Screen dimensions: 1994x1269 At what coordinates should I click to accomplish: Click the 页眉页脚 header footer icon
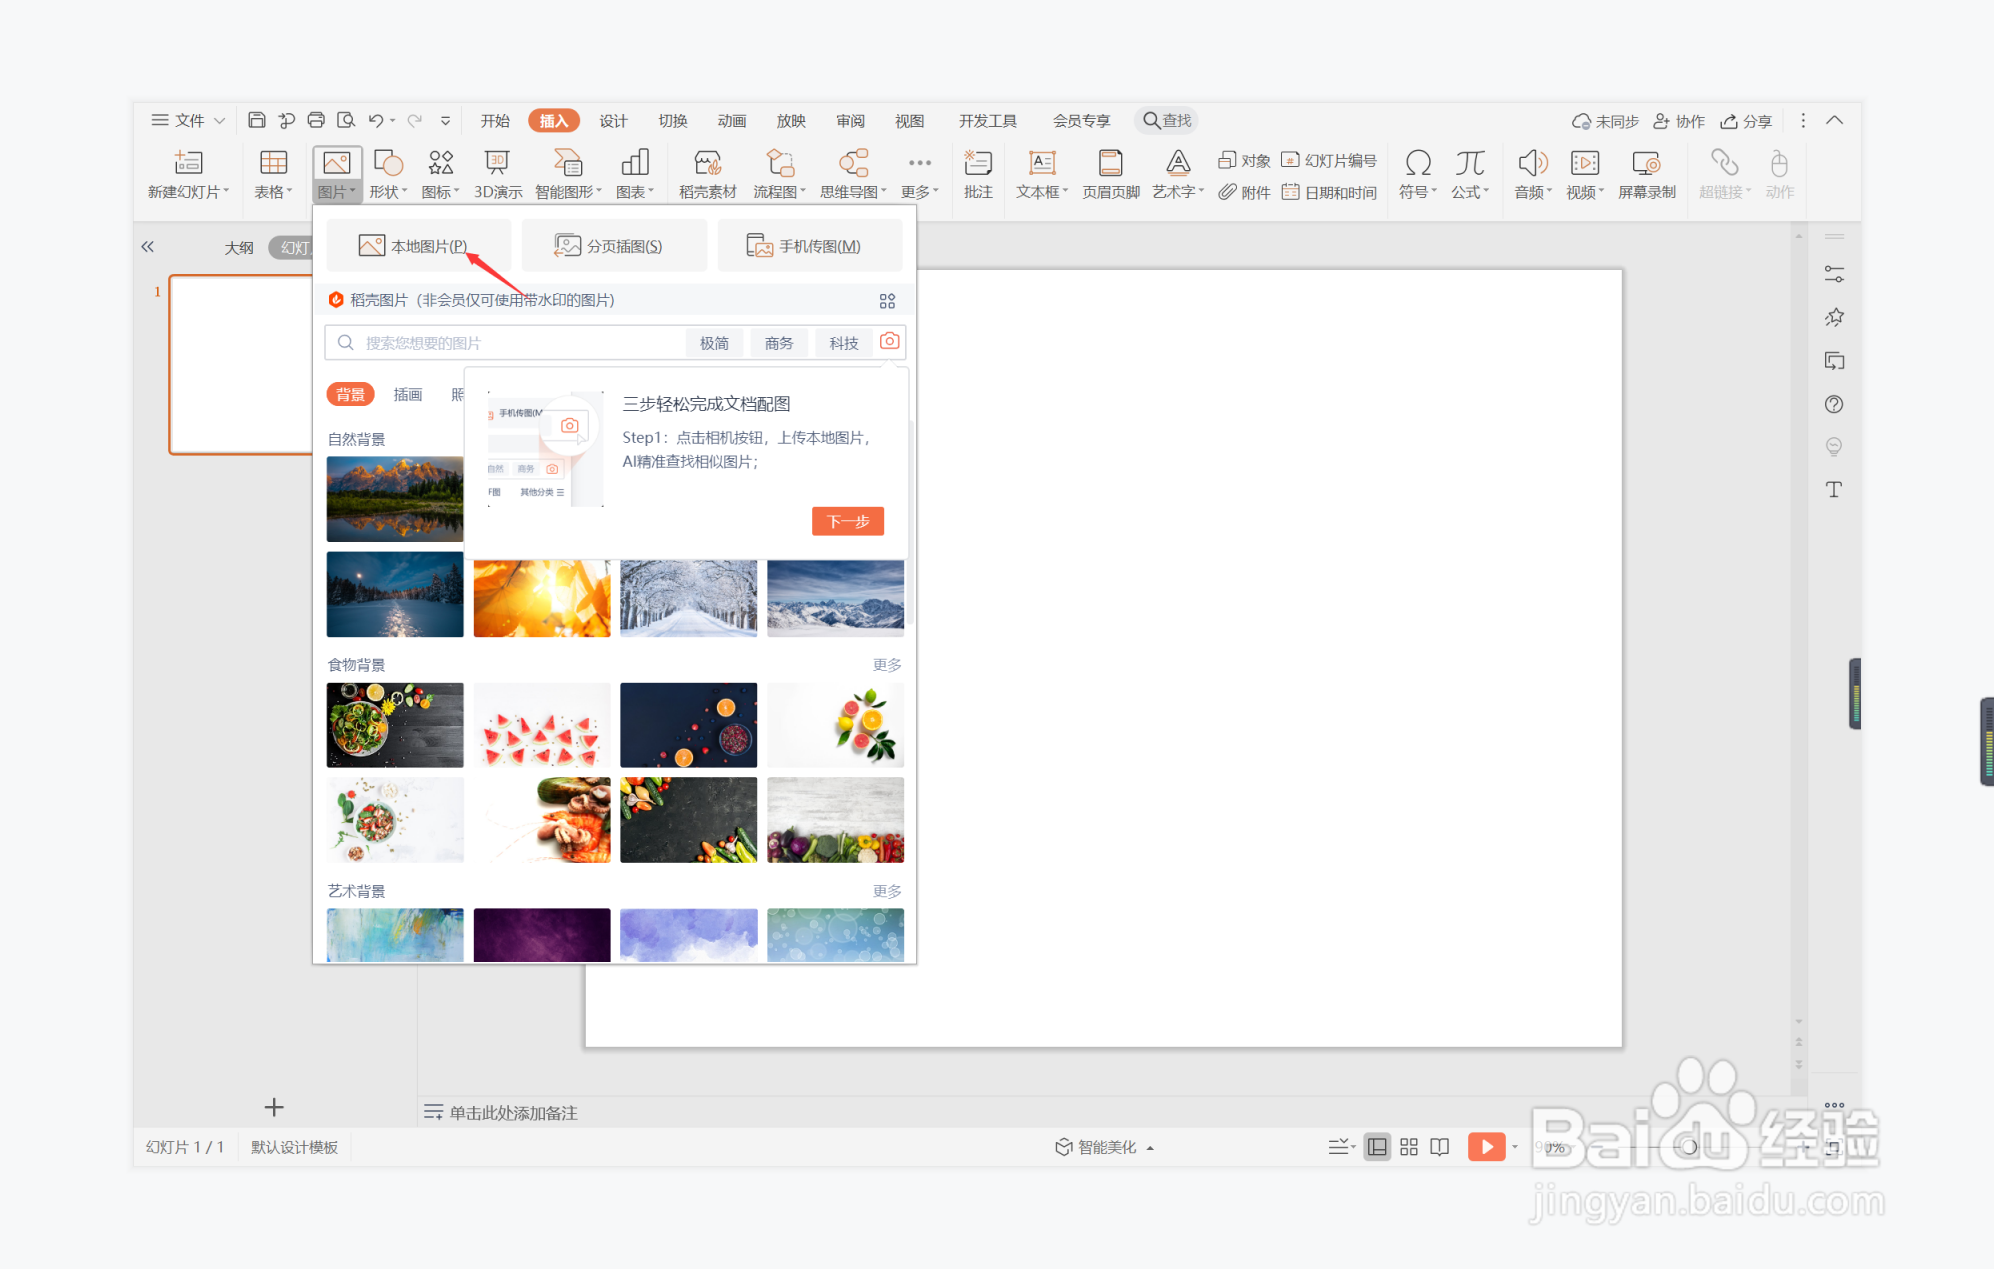pyautogui.click(x=1110, y=174)
